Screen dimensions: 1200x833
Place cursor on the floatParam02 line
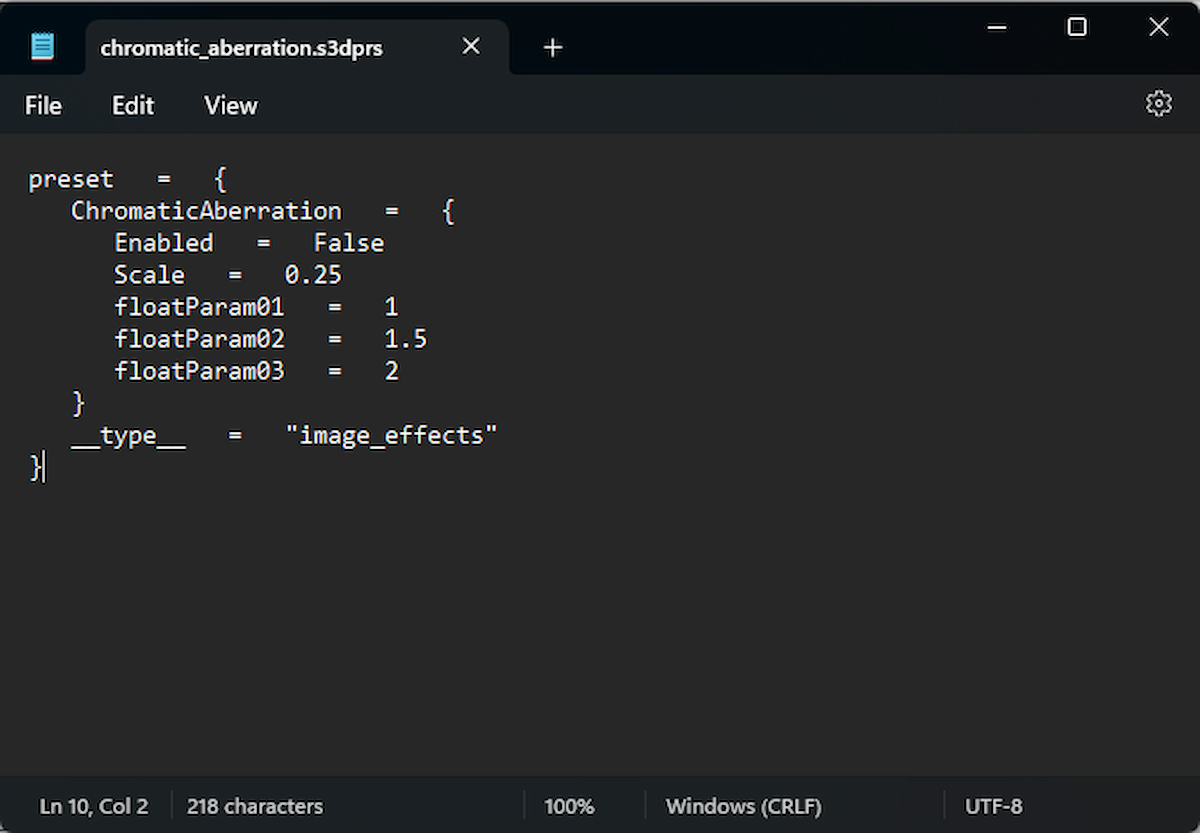[x=199, y=339]
